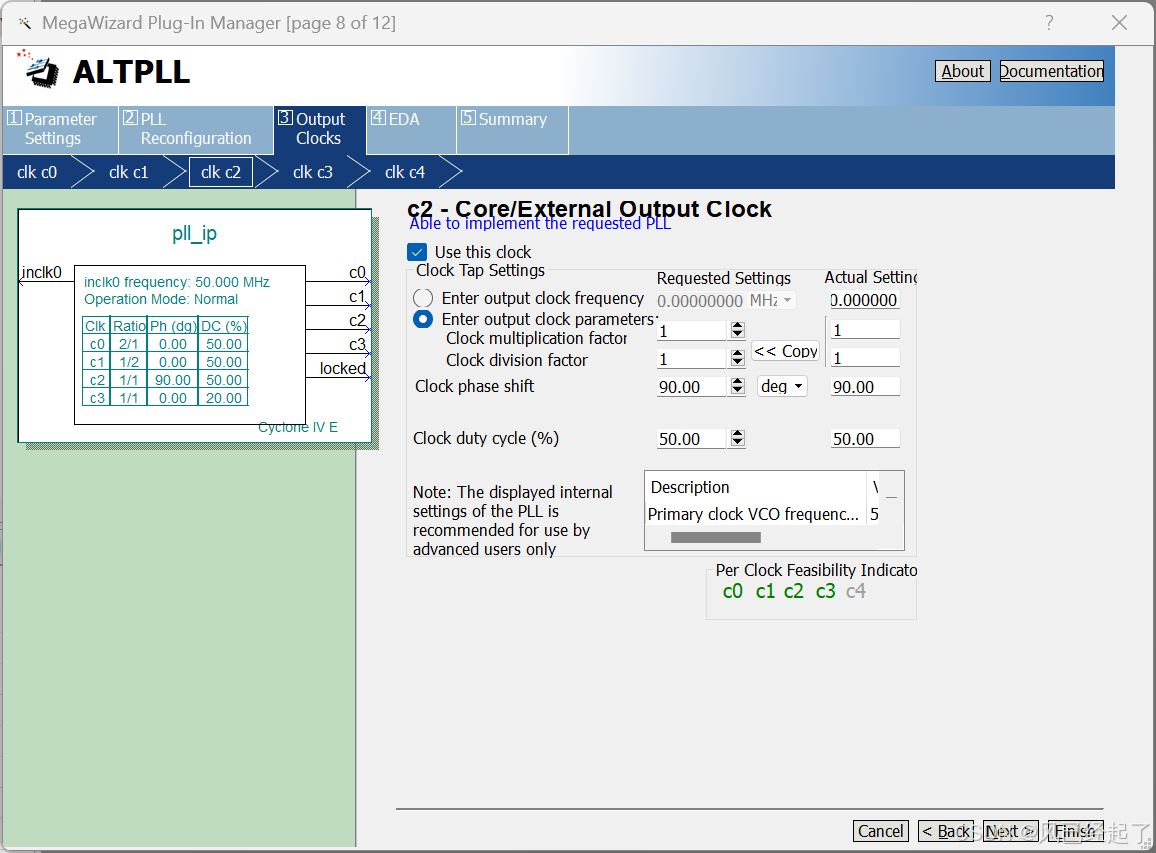Uncheck the Use this clock checkbox

417,252
